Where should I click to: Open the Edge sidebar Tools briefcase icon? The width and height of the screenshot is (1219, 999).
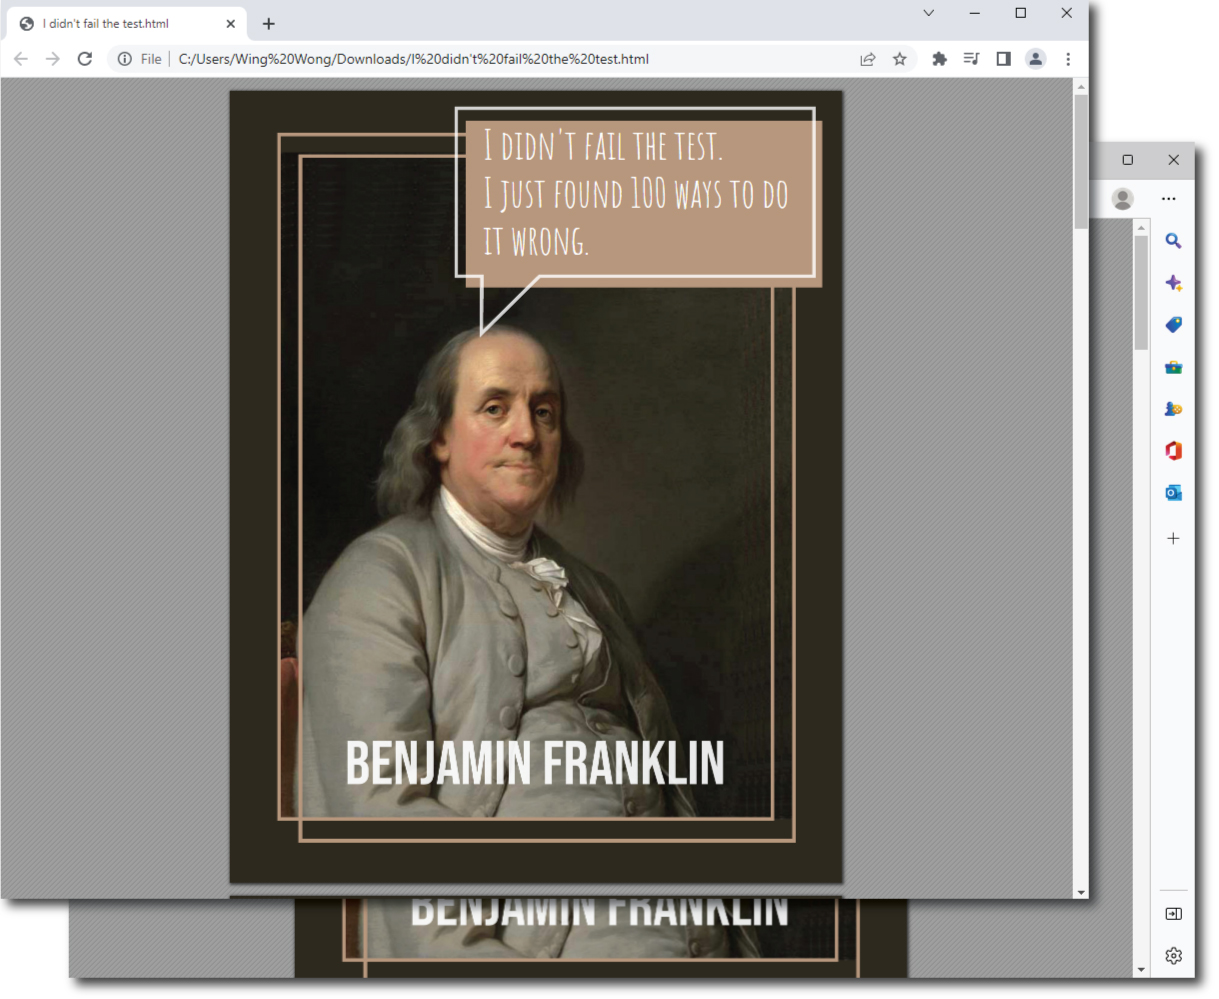click(1173, 367)
